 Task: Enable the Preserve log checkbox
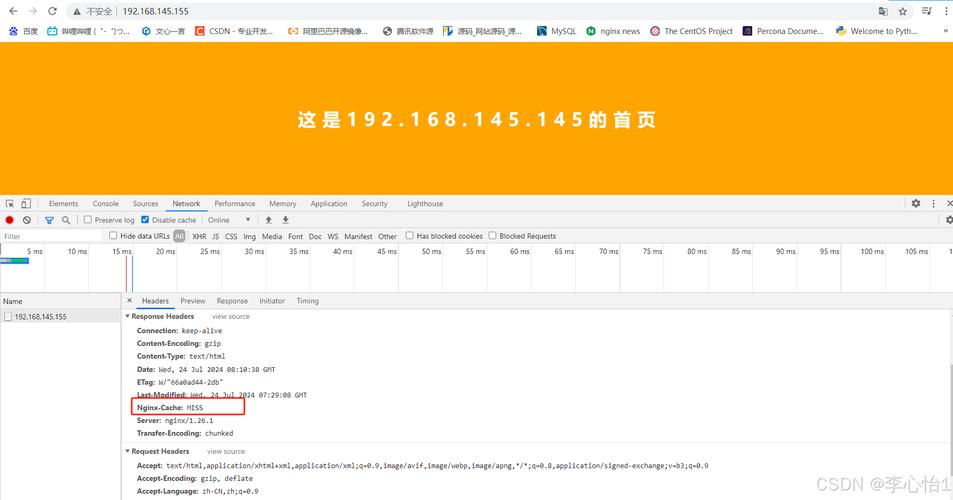click(88, 220)
